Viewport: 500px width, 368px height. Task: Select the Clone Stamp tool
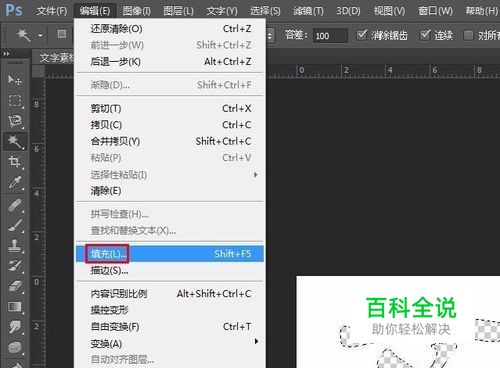(x=15, y=246)
